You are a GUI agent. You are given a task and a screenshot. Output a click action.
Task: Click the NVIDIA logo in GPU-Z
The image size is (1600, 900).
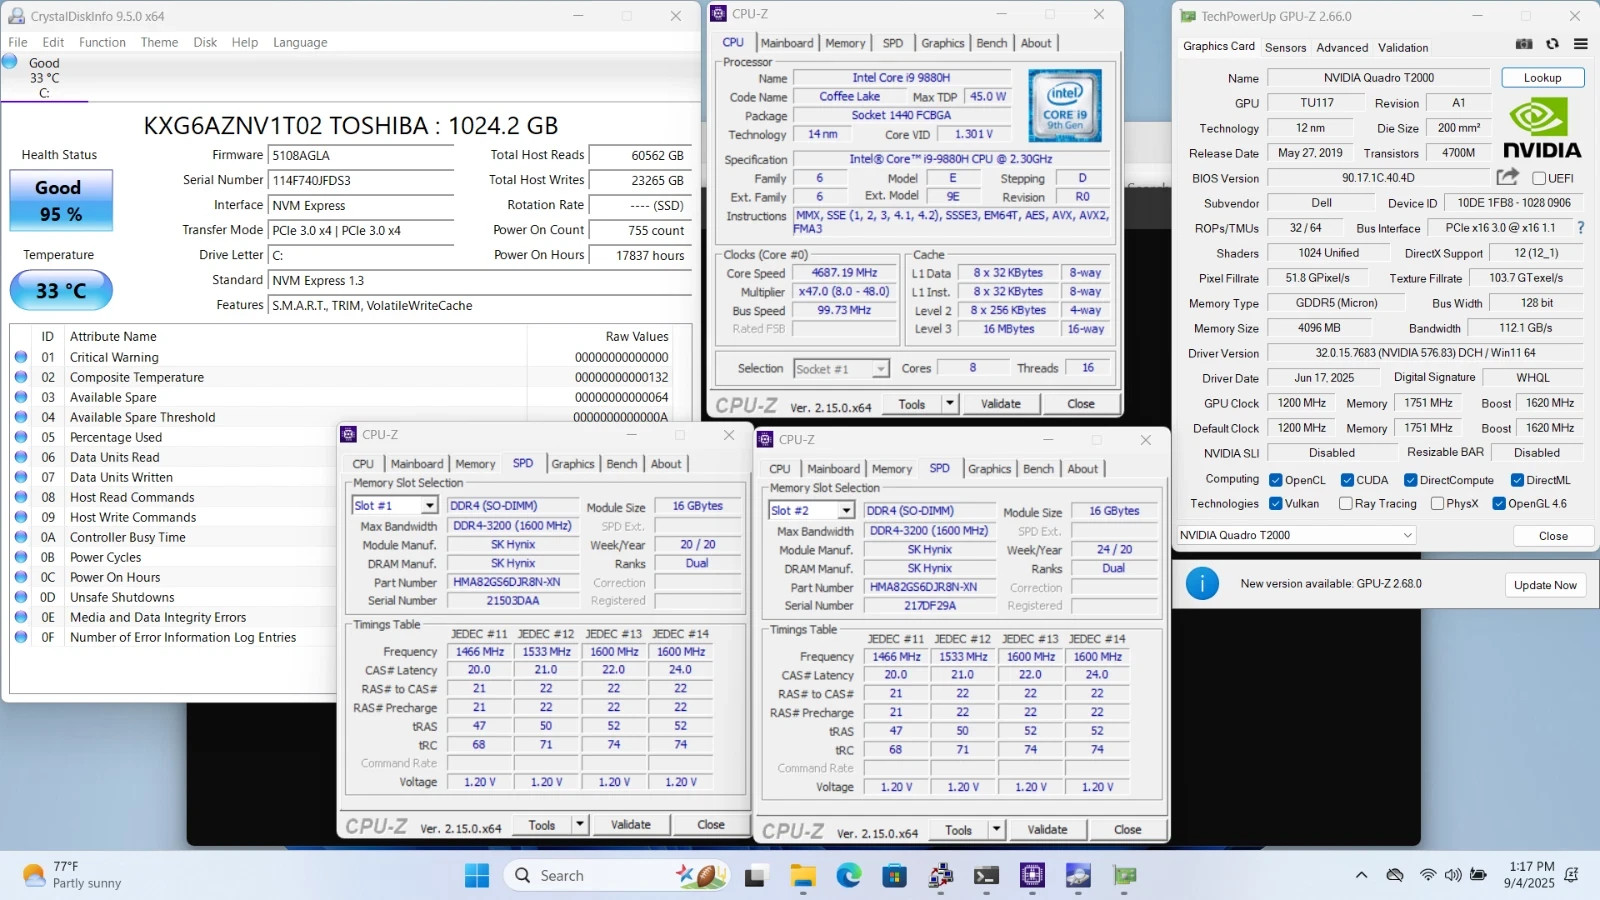click(1542, 128)
